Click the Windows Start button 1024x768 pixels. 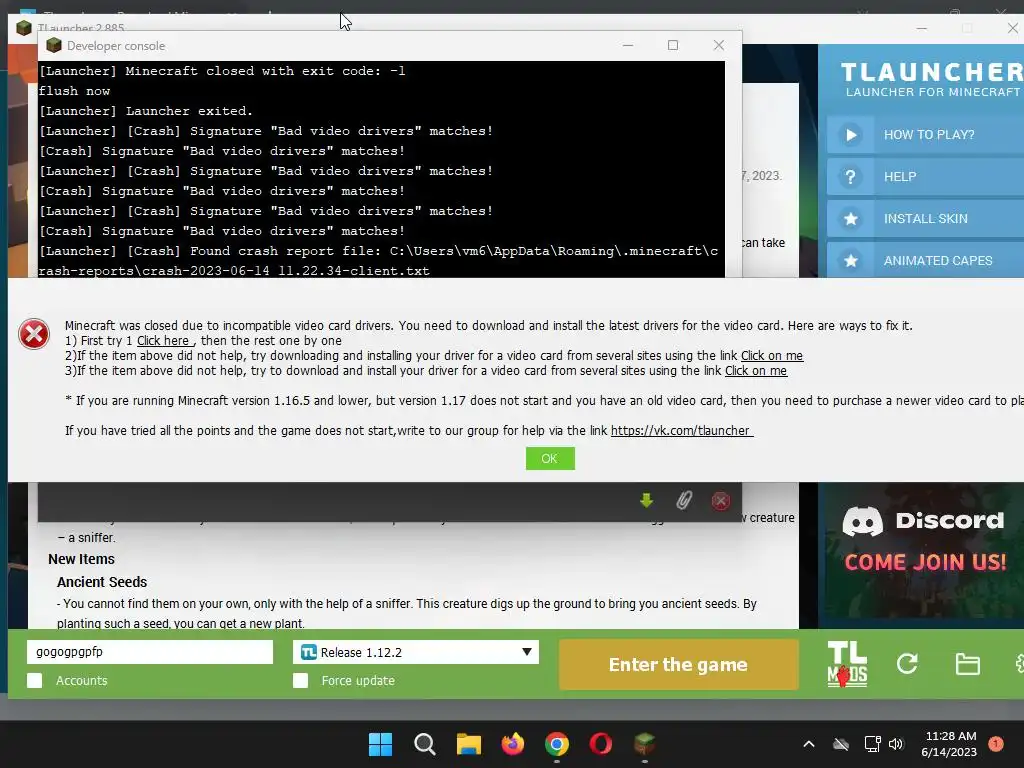[x=380, y=744]
